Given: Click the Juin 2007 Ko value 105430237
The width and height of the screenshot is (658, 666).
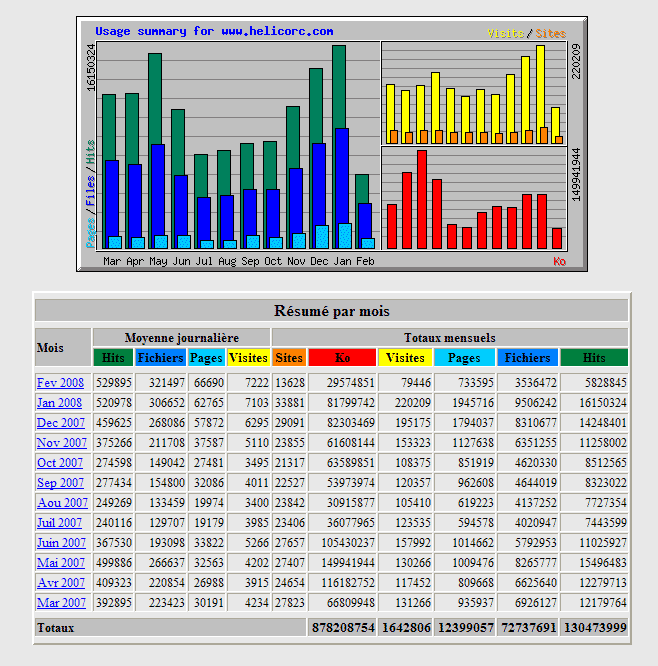Looking at the screenshot, I should click(347, 543).
